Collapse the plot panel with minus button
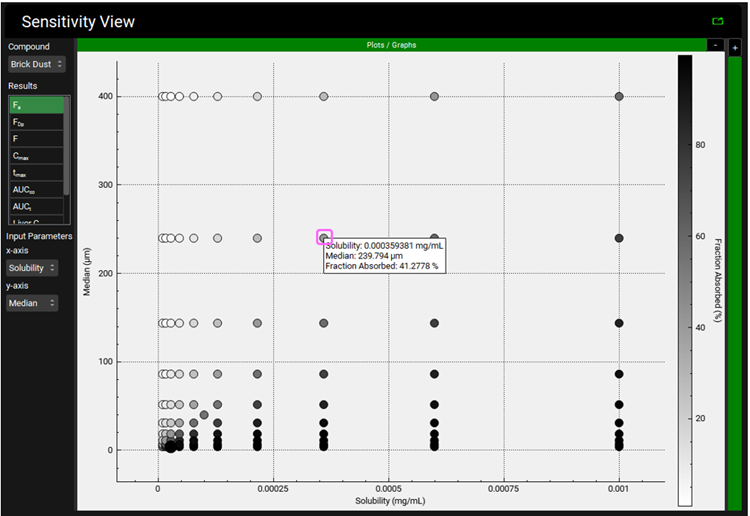The height and width of the screenshot is (516, 750). 715,45
